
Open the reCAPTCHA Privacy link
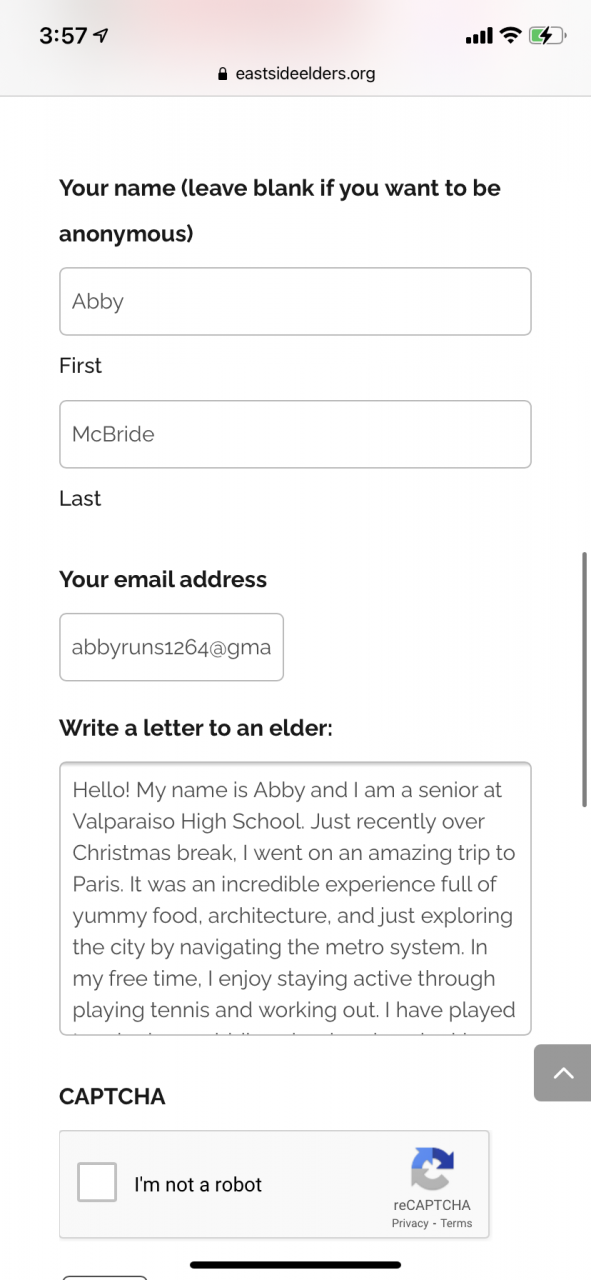(x=410, y=1223)
